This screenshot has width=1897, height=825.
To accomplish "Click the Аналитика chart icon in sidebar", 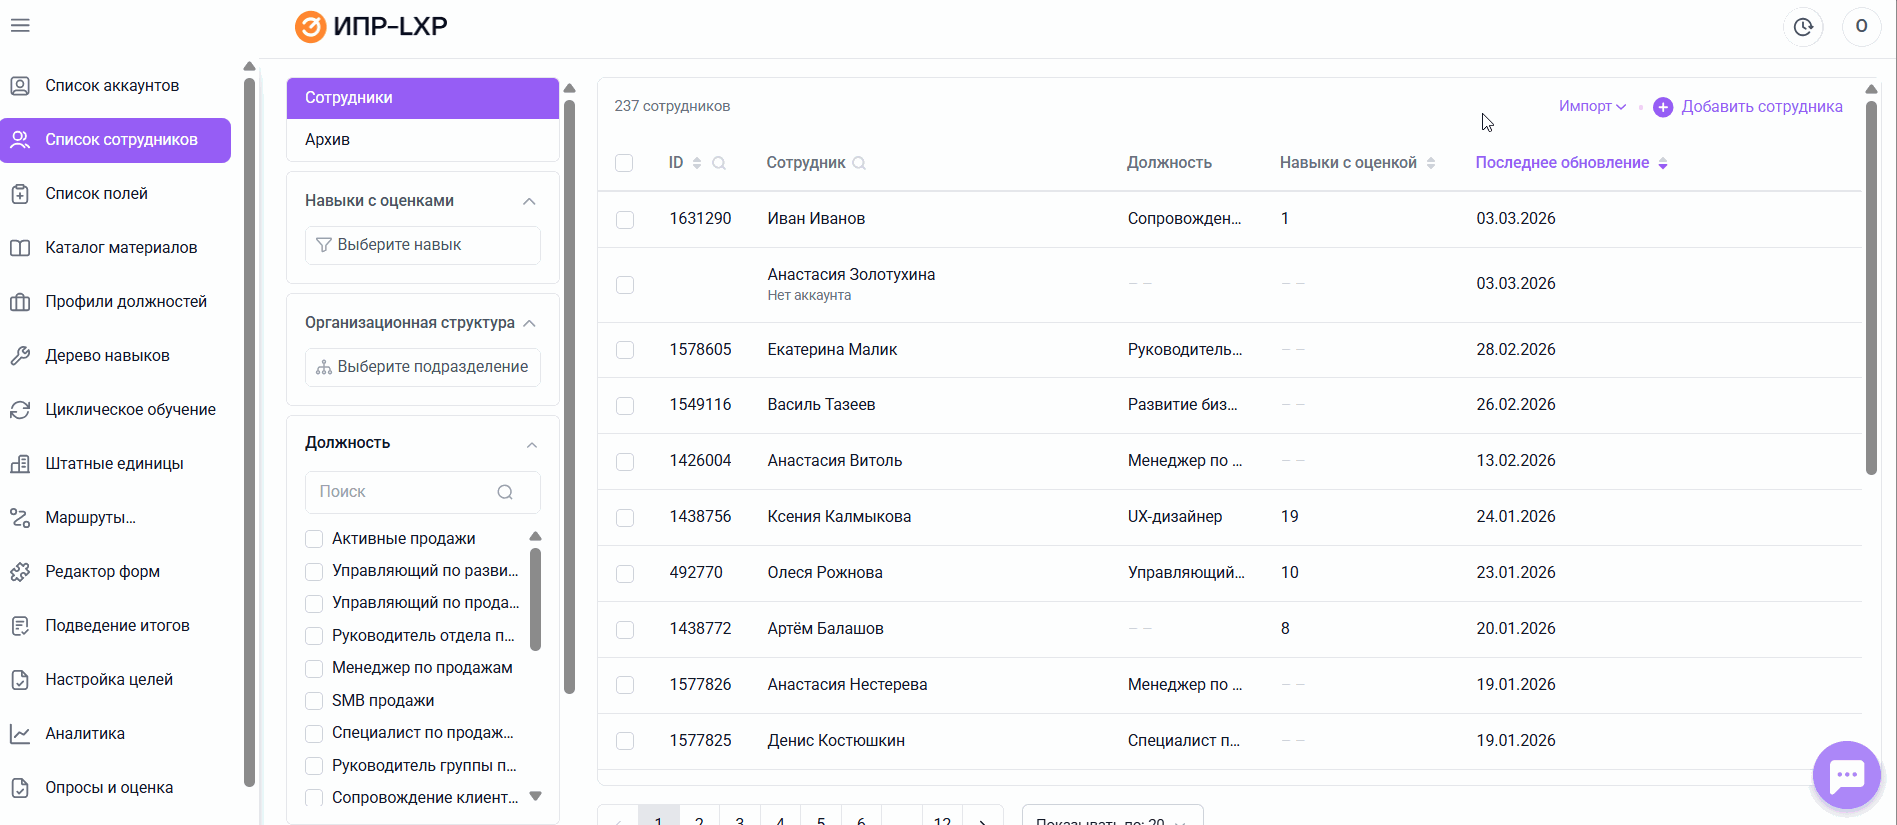I will click(x=20, y=734).
